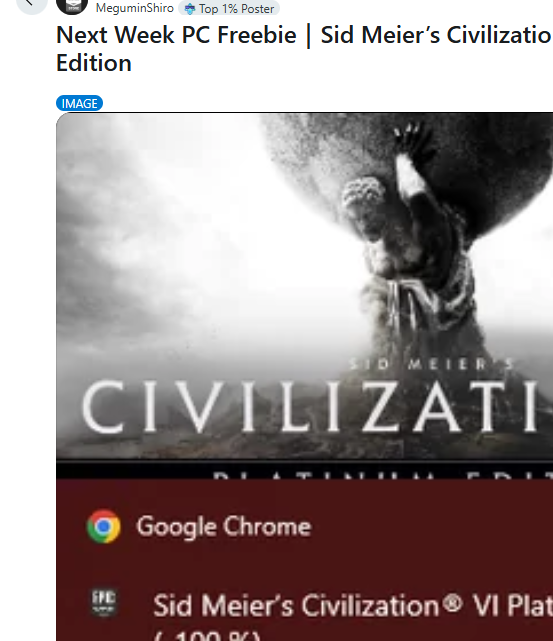This screenshot has width=553, height=641.
Task: Open the poster's round avatar
Action: pyautogui.click(x=72, y=5)
